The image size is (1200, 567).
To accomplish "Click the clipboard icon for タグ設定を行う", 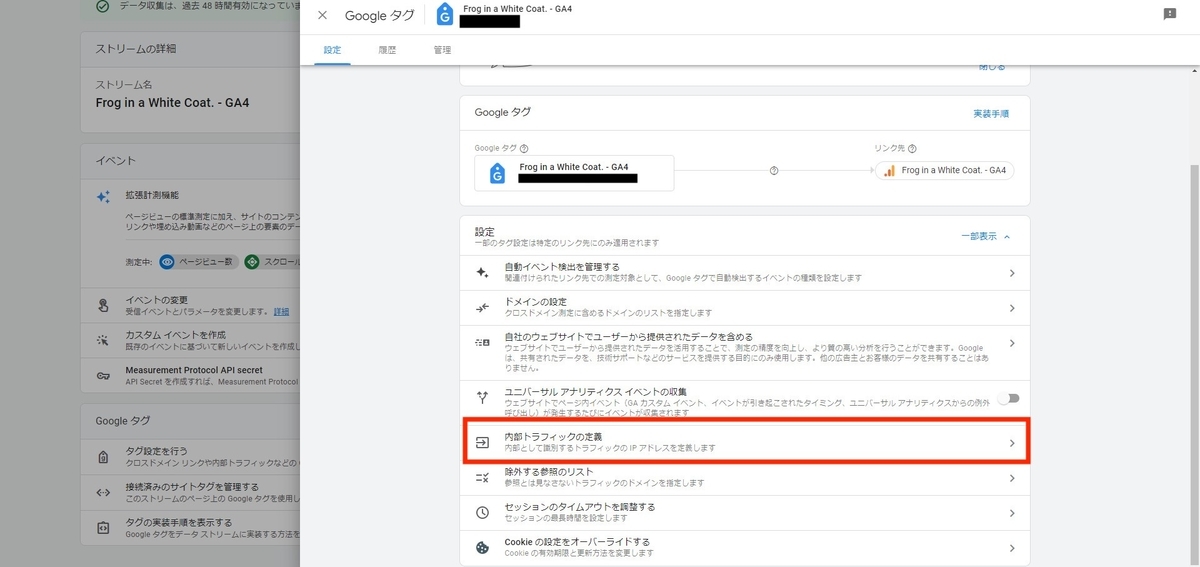I will [x=103, y=457].
